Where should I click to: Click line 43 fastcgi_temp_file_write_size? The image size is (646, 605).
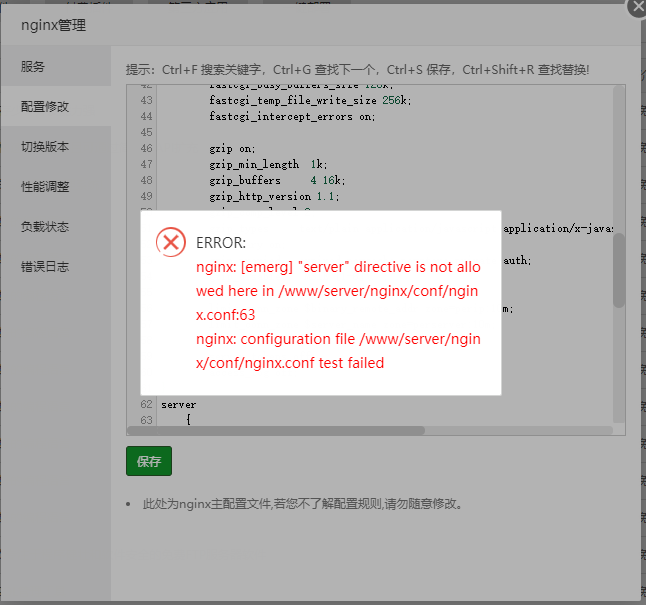coord(310,100)
